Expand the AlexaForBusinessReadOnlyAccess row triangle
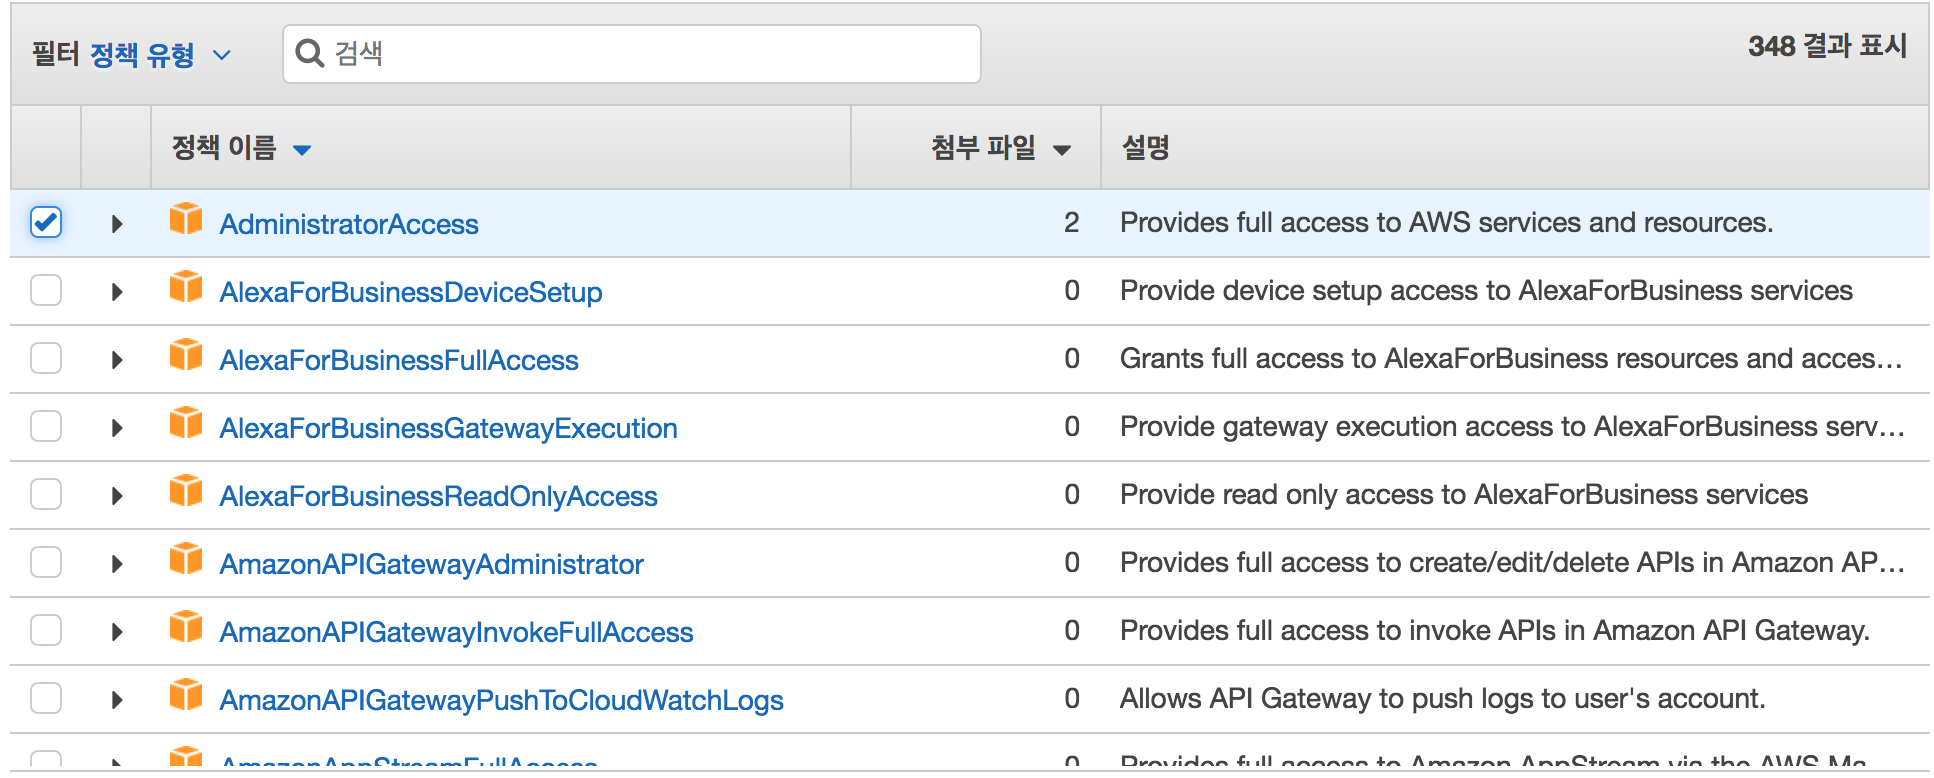The width and height of the screenshot is (1934, 778). 117,496
